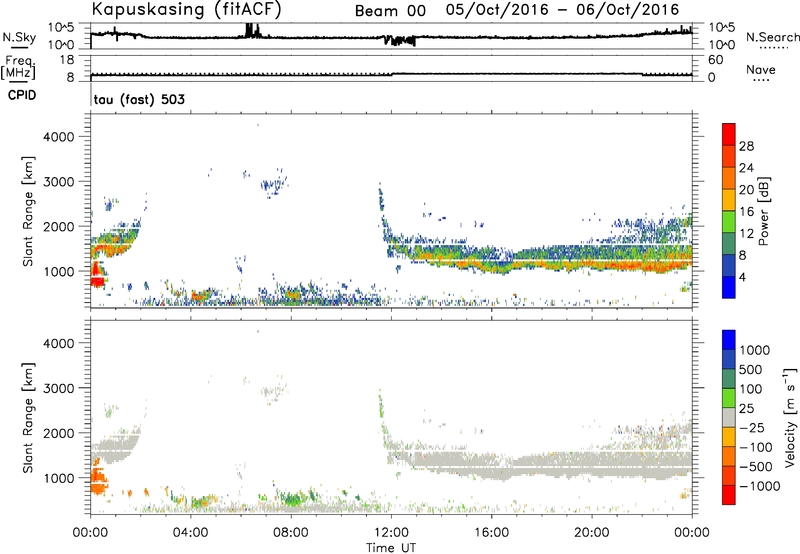Select the 'Beam 00' label
Image resolution: width=800 pixels, height=554 pixels.
(390, 11)
